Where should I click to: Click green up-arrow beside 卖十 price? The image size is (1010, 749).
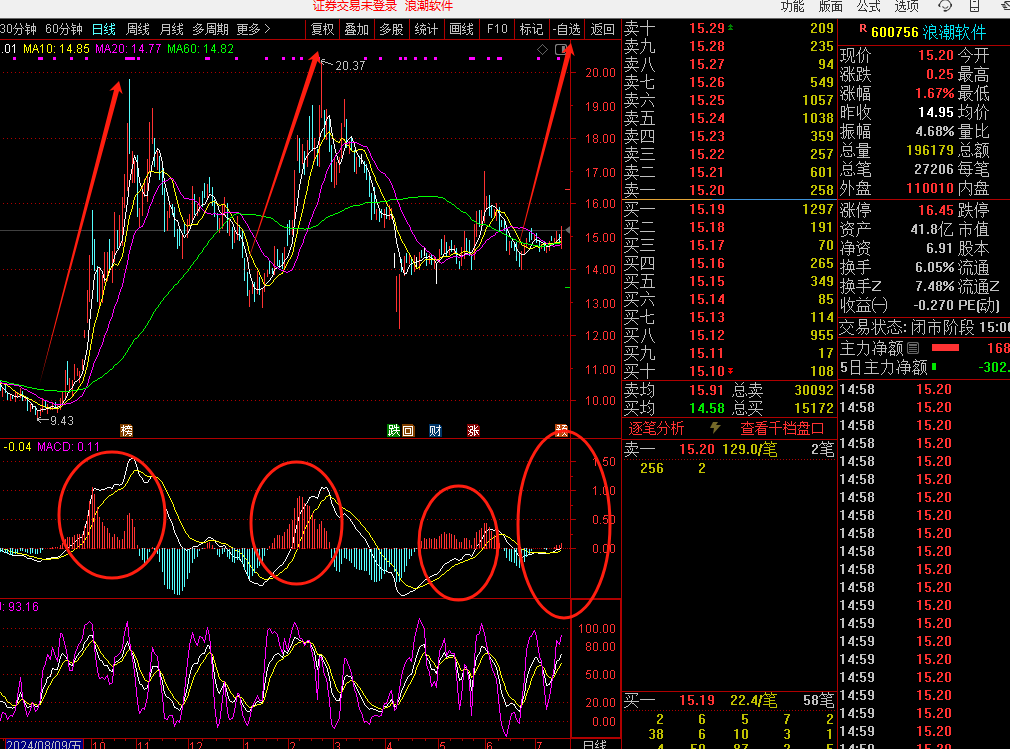(730, 28)
